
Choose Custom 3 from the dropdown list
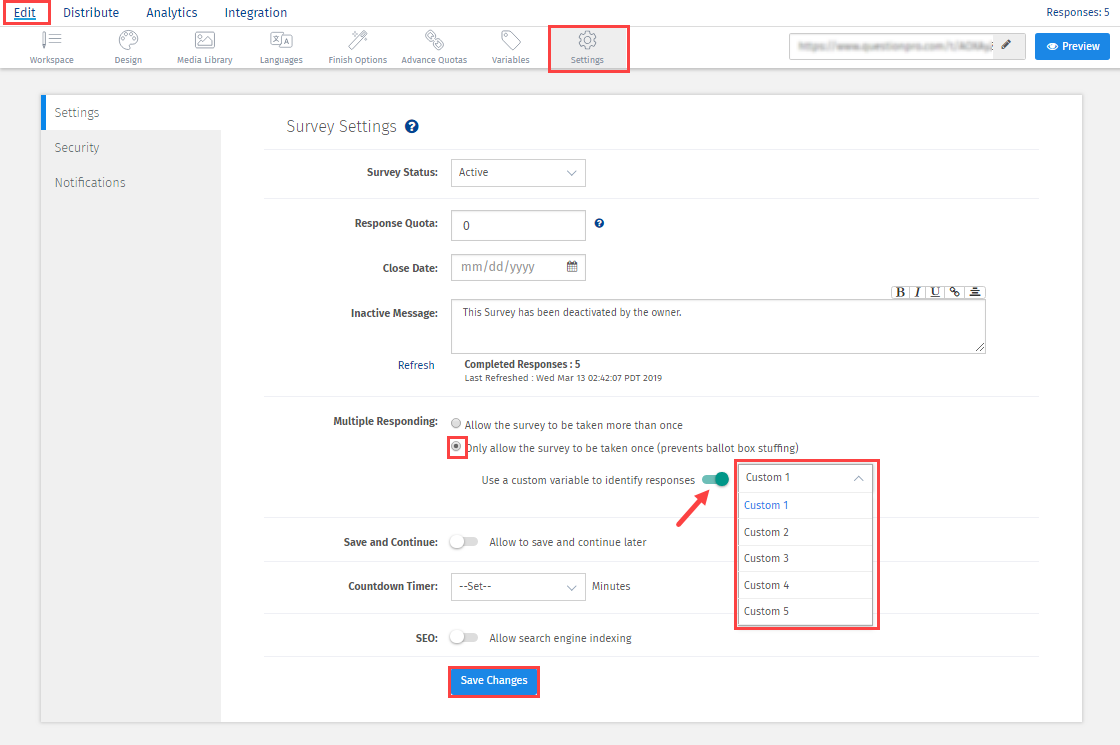(767, 558)
